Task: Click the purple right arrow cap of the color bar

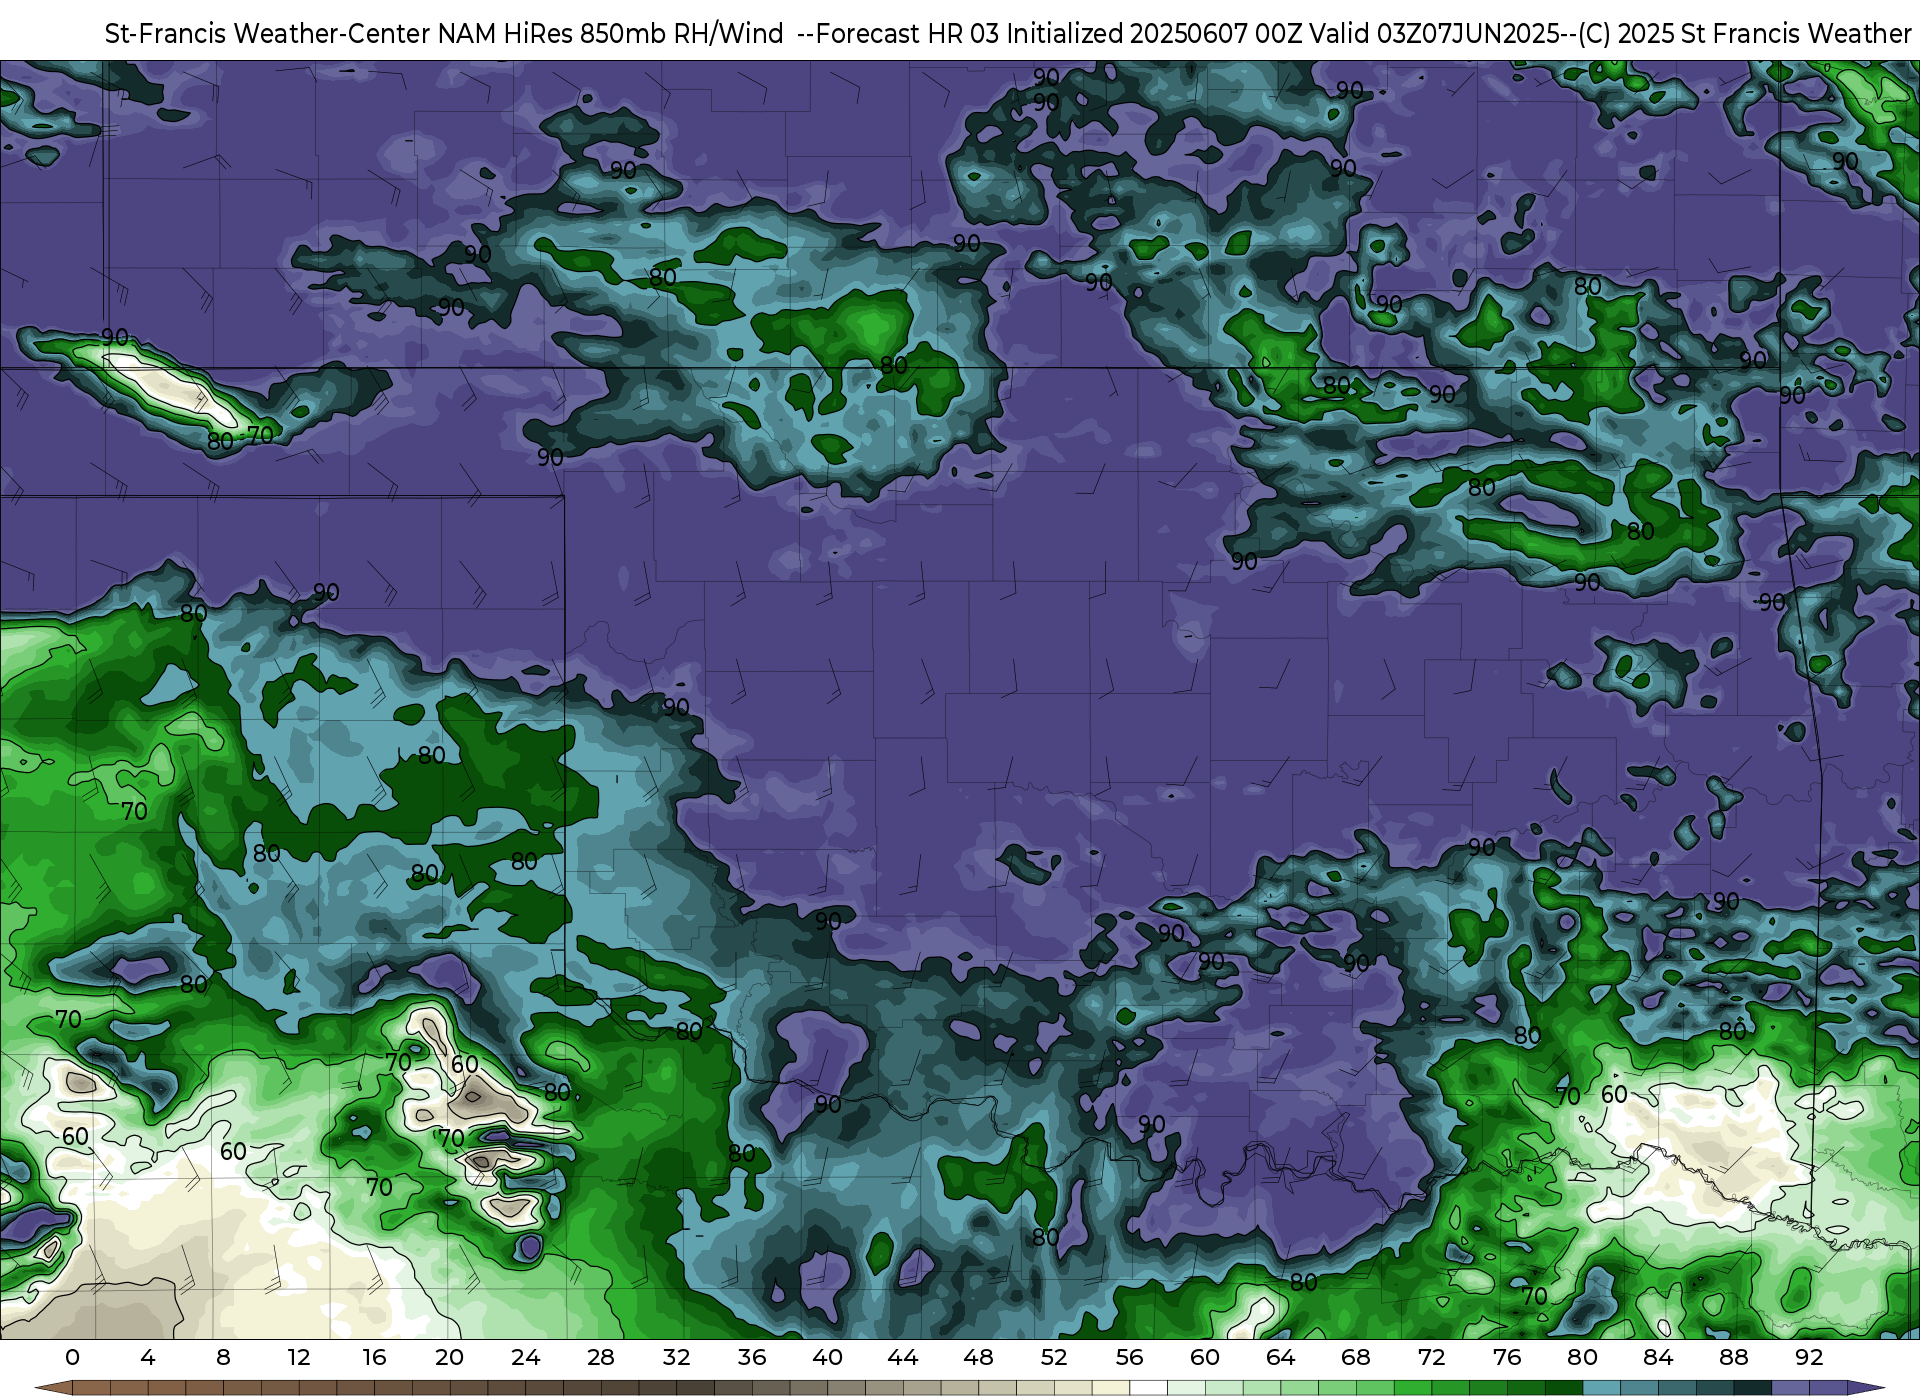Action: pyautogui.click(x=1865, y=1388)
